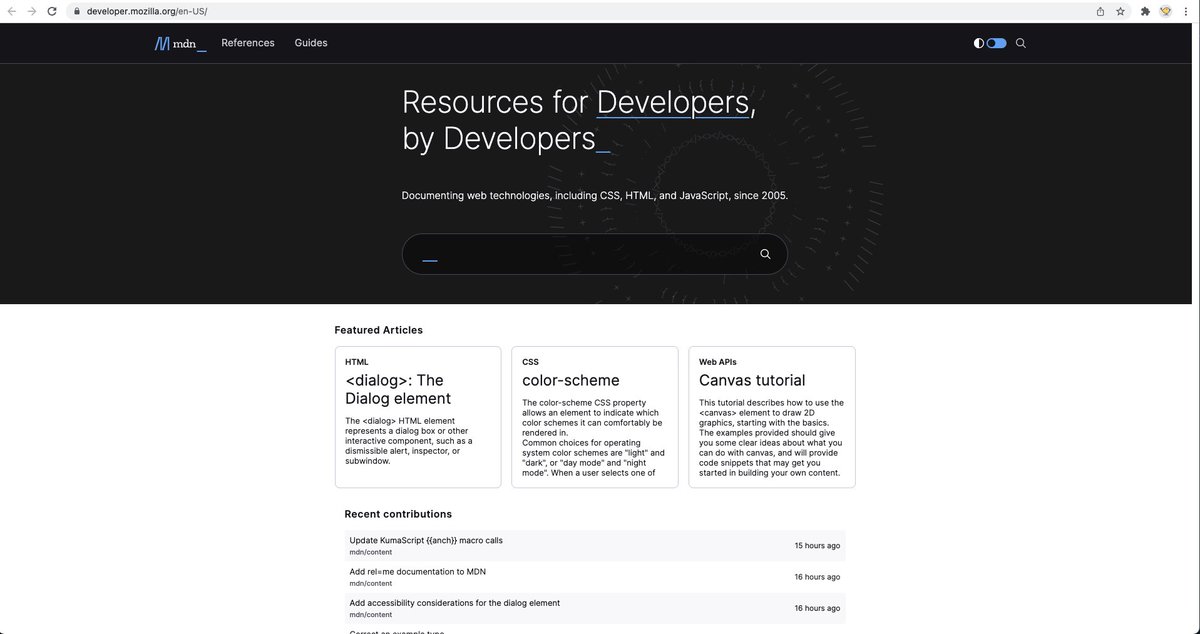Click the '15 hours ago' timestamp
The height and width of the screenshot is (634, 1200).
click(817, 546)
